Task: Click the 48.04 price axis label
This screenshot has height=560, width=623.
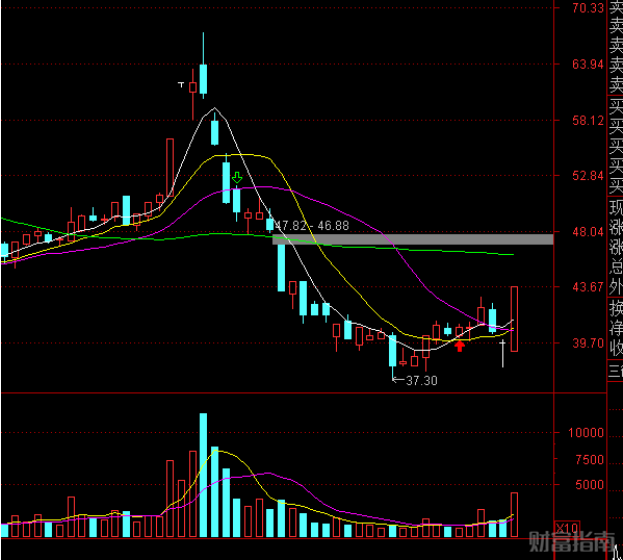Action: click(x=588, y=231)
